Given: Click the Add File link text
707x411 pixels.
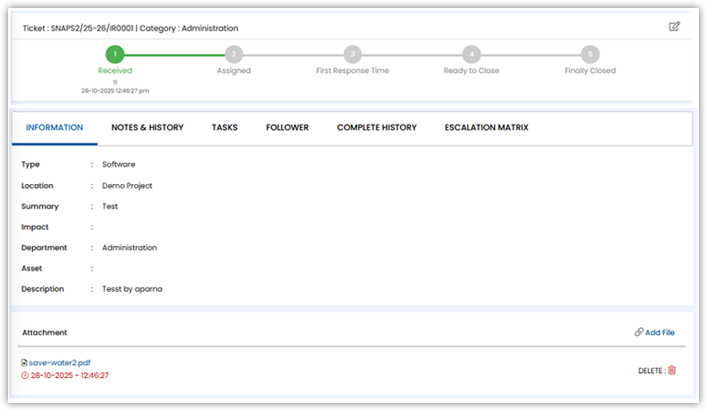Looking at the screenshot, I should click(661, 332).
